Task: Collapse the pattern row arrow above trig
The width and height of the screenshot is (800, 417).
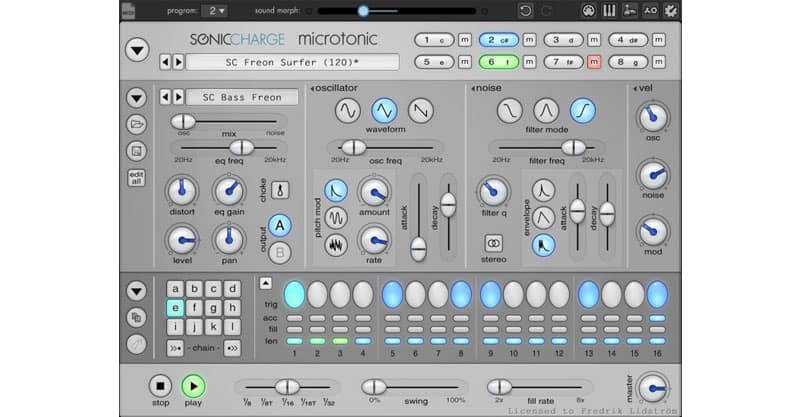Action: (265, 283)
